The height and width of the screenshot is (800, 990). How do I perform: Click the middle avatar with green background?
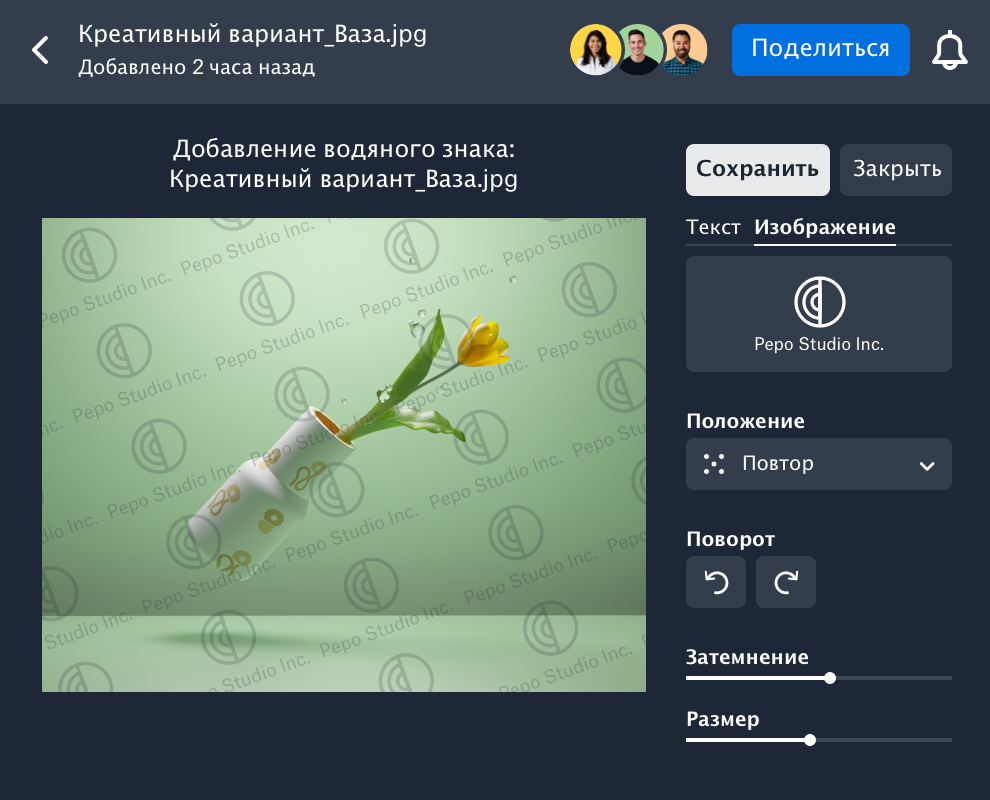(638, 50)
